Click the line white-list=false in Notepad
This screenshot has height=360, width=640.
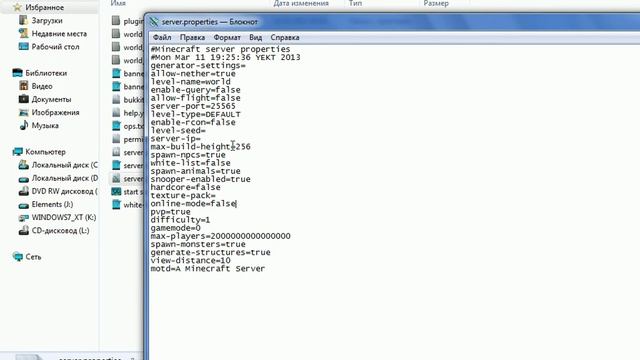[191, 163]
